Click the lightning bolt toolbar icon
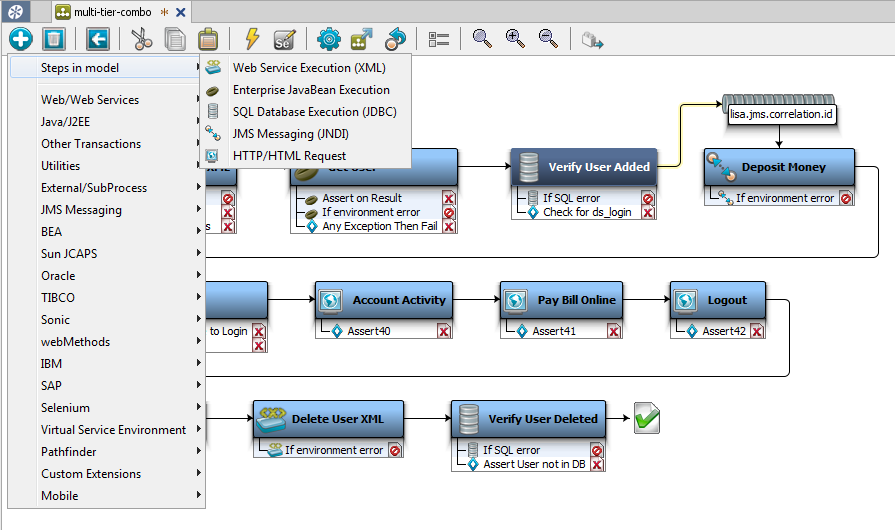 [252, 39]
